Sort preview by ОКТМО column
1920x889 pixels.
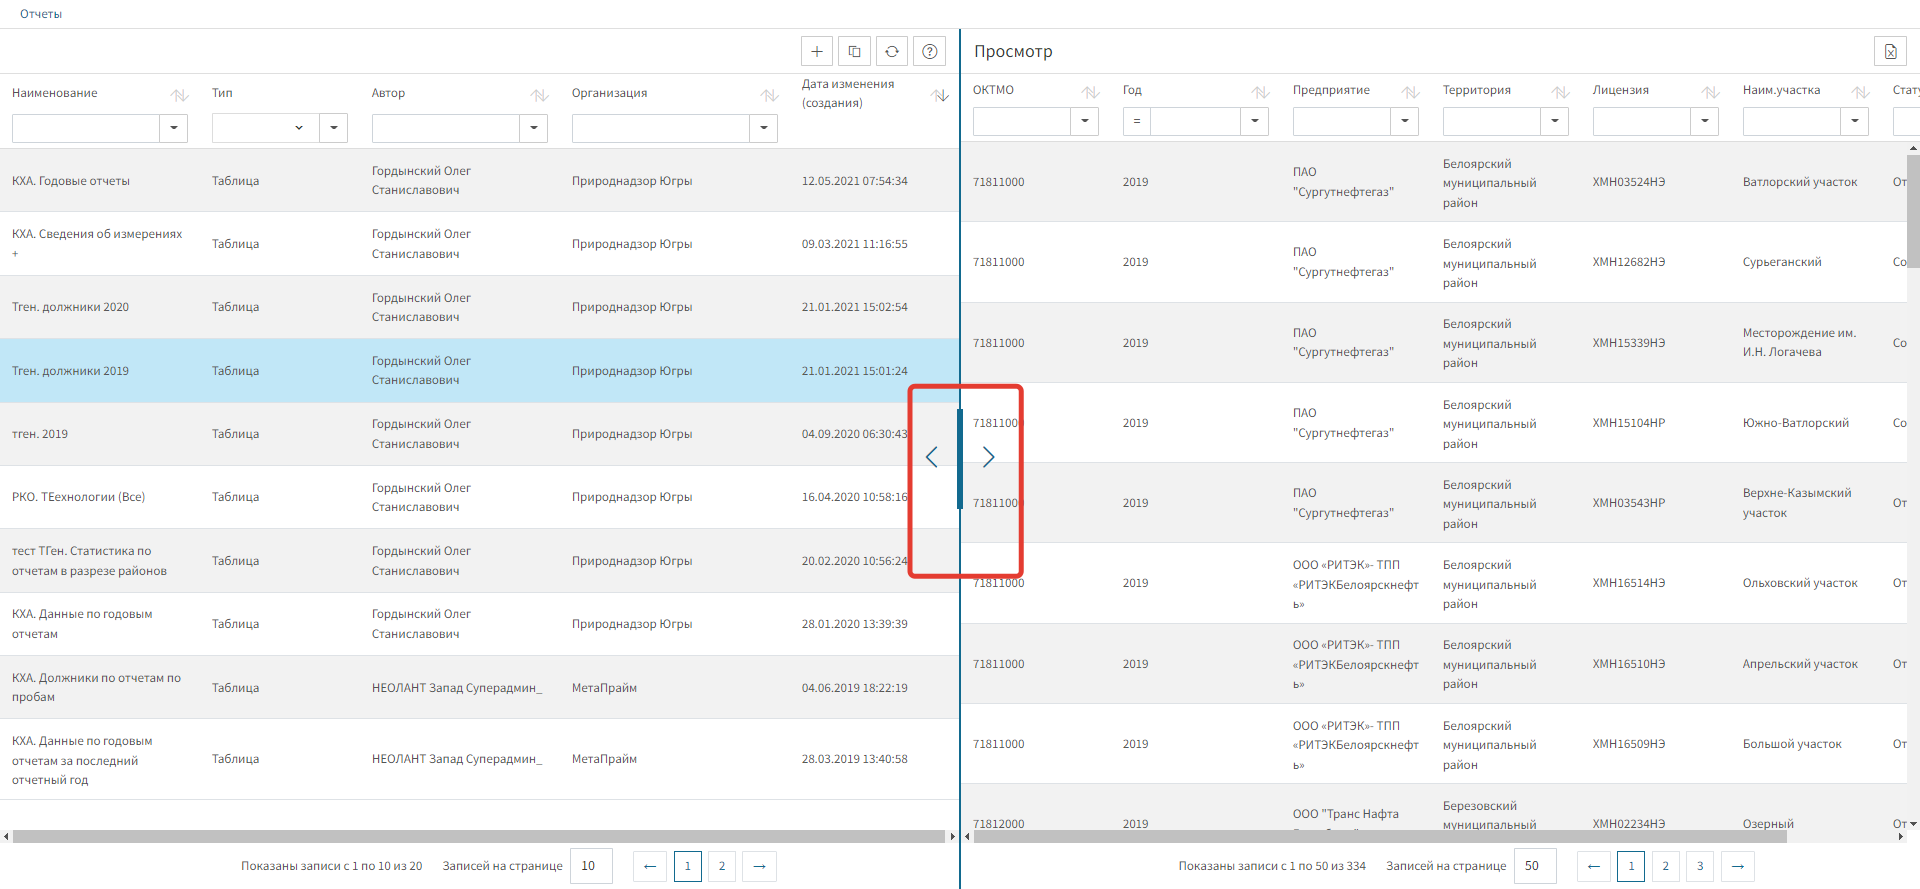point(1090,92)
